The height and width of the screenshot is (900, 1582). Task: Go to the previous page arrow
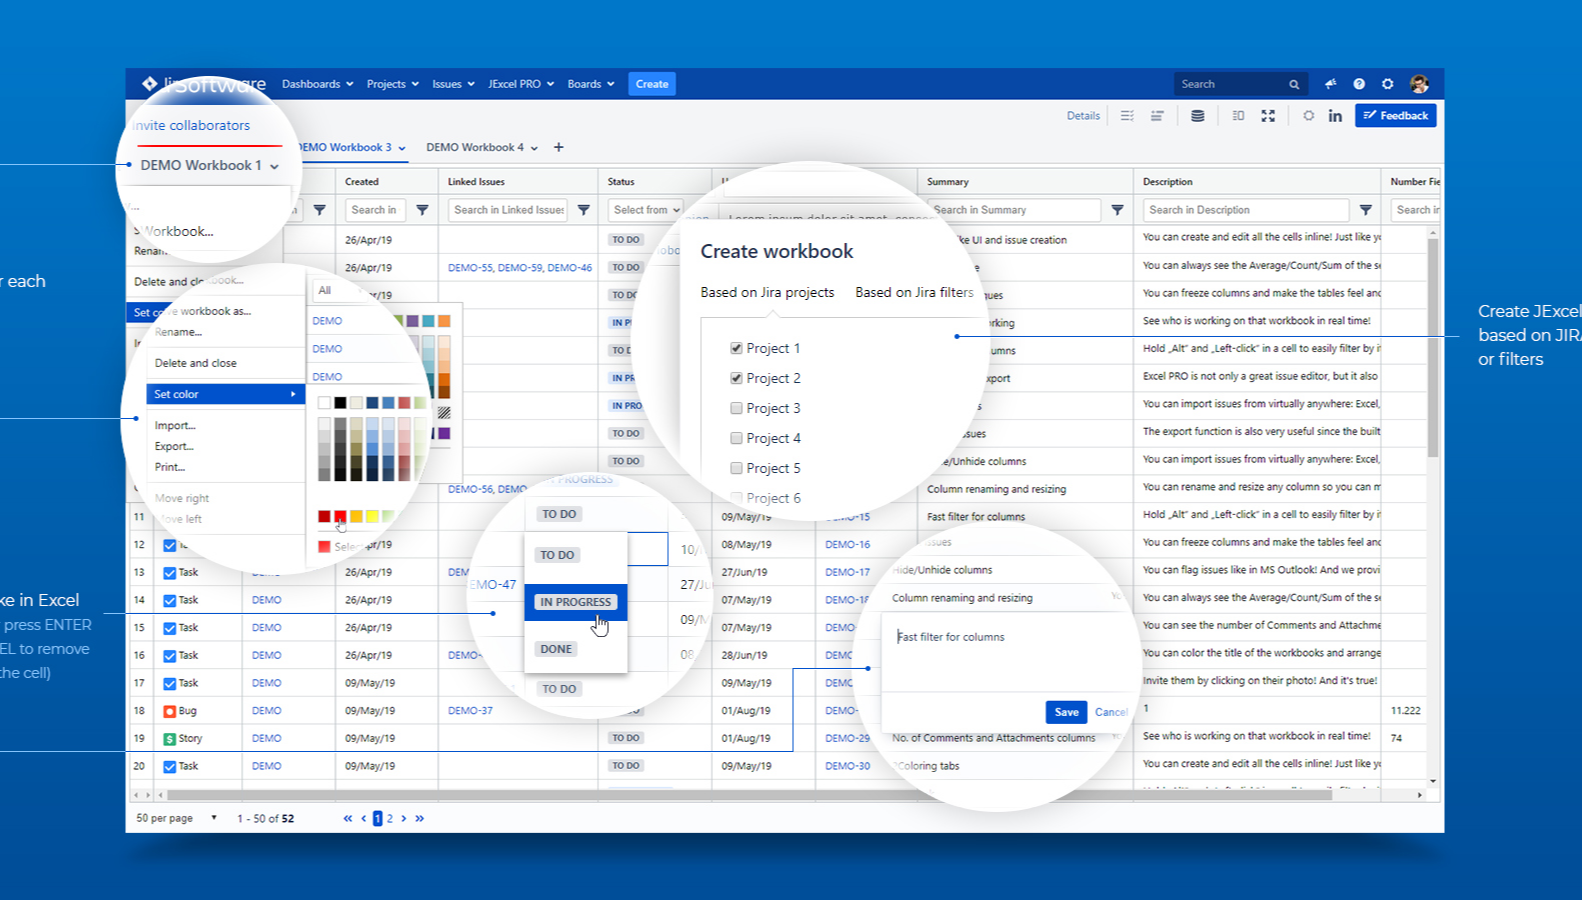coord(363,818)
